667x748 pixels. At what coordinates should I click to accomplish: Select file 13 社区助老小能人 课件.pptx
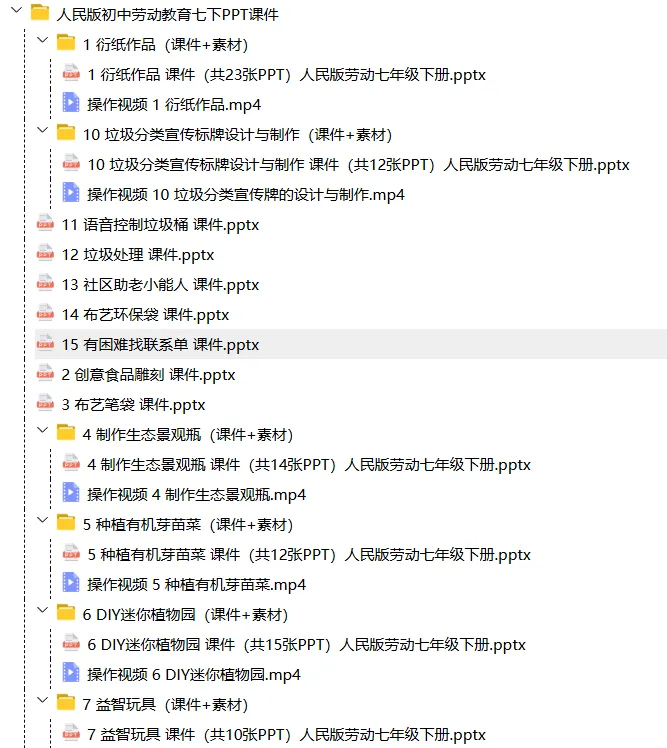(160, 285)
